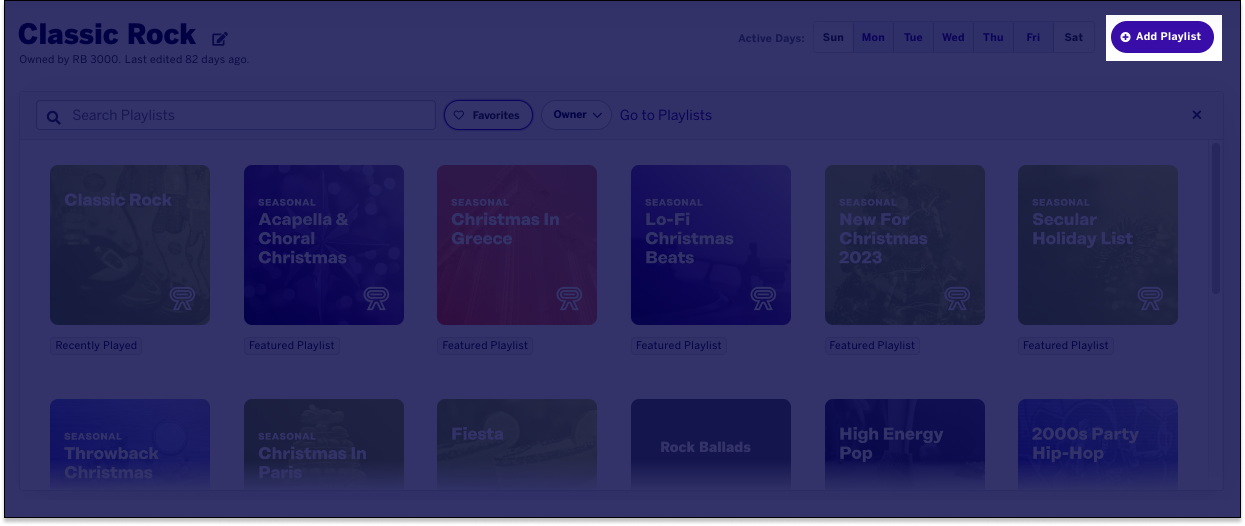Image resolution: width=1245 pixels, height=526 pixels.
Task: Toggle the Favorites filter
Action: [x=488, y=115]
